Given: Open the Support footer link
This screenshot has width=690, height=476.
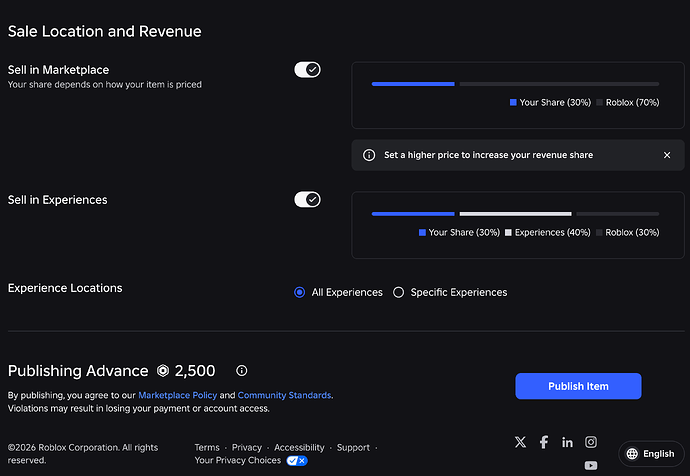Looking at the screenshot, I should (353, 447).
